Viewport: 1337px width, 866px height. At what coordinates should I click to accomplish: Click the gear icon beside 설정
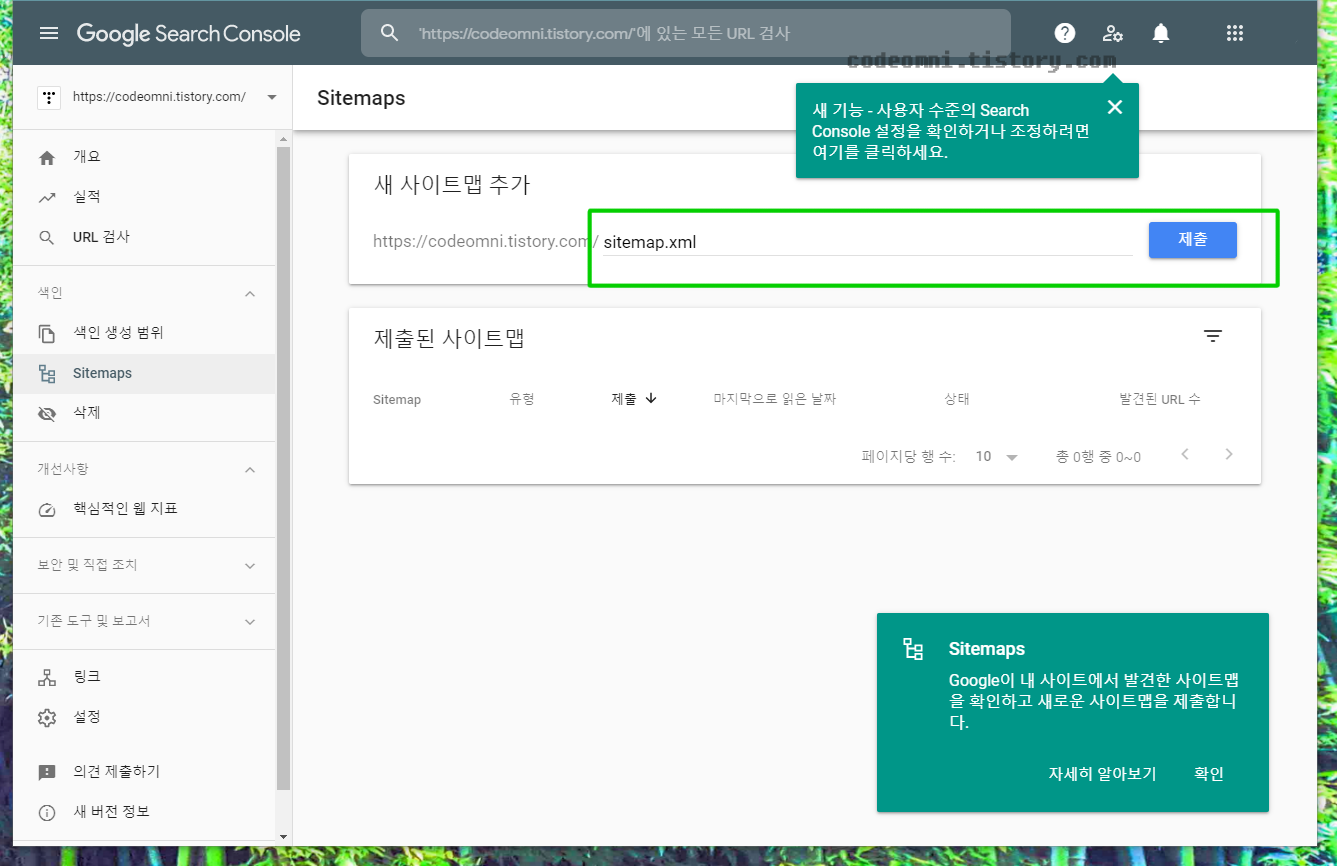47,717
